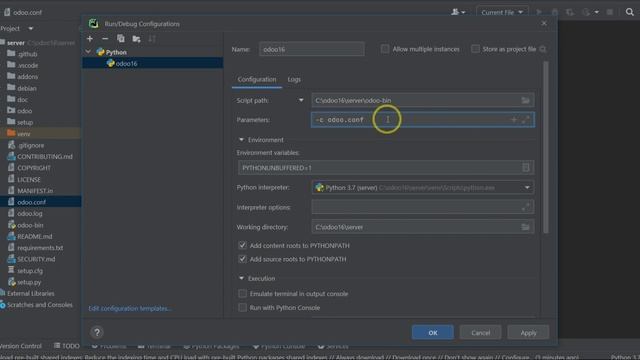Collapse the Environment section
This screenshot has height=360, width=640.
tap(241, 140)
